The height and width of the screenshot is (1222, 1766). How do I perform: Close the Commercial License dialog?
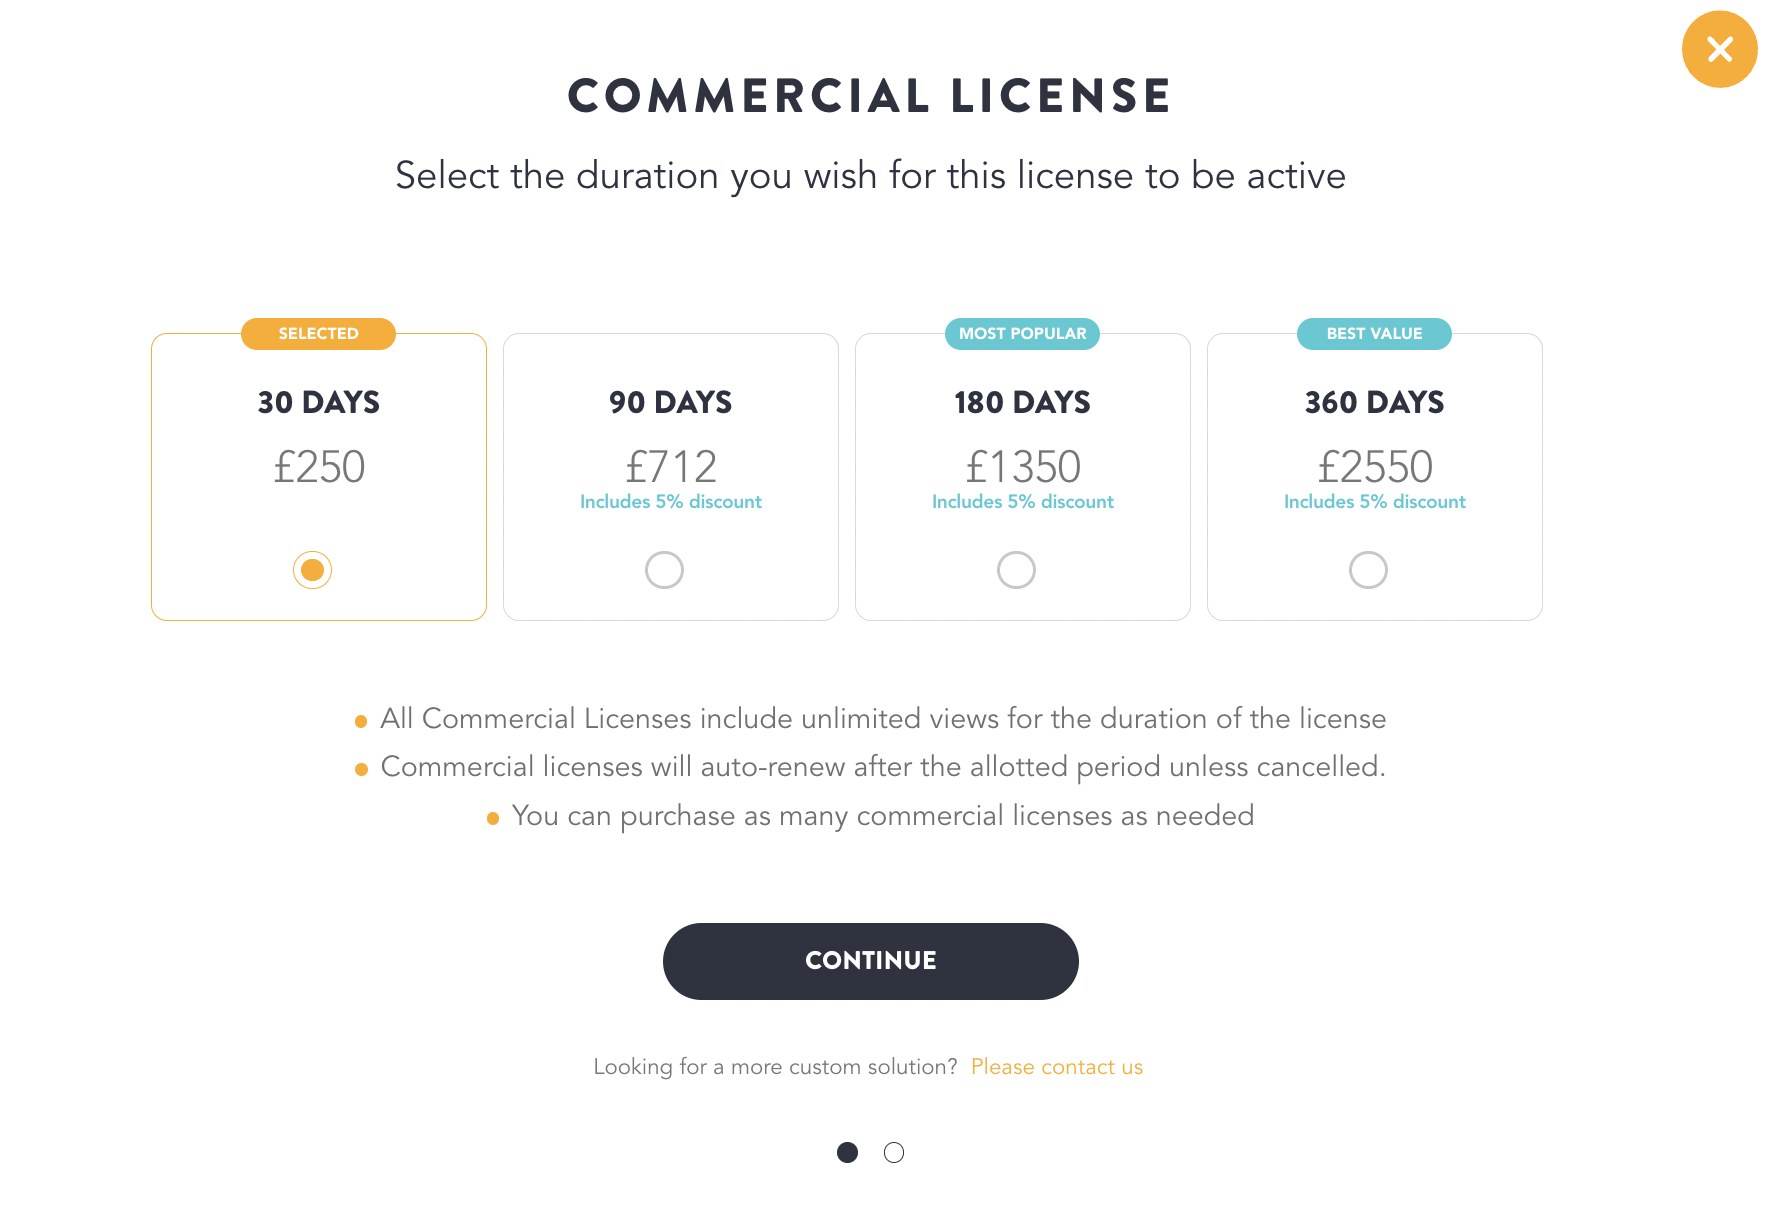[x=1719, y=49]
